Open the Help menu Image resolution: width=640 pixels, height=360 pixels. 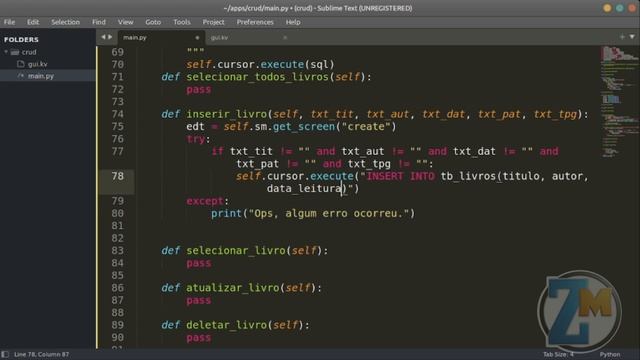coord(293,22)
